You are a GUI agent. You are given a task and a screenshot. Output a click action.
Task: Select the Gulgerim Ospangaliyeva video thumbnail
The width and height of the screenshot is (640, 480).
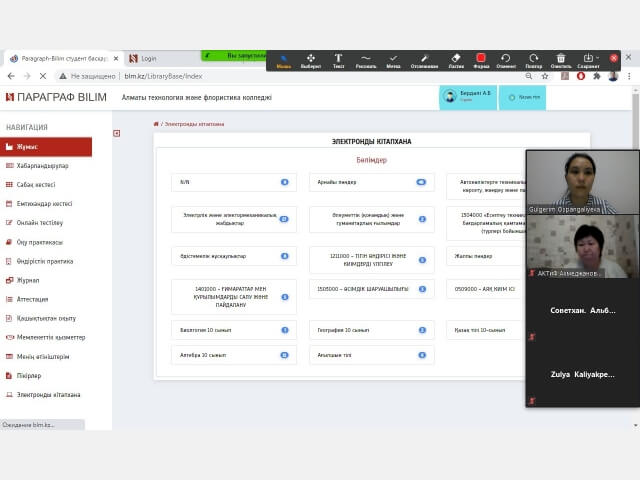582,182
